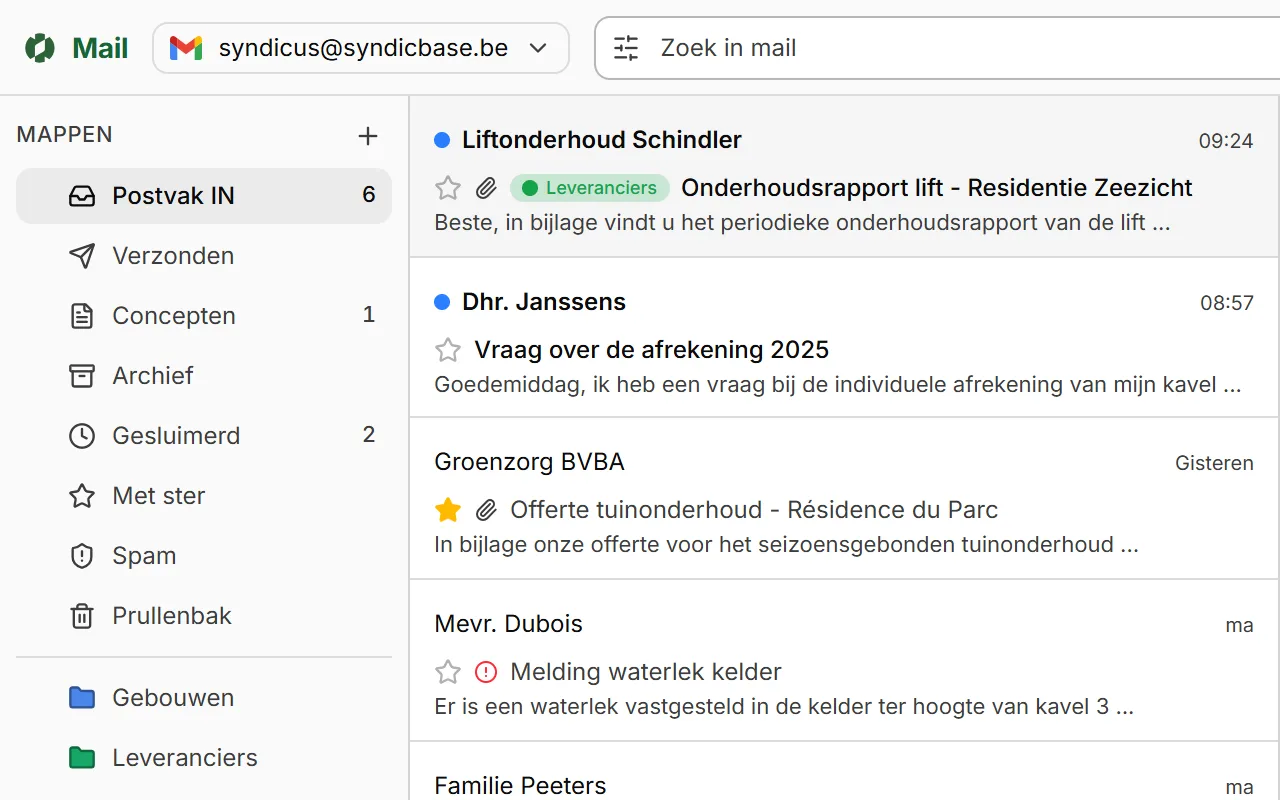Click sender name Mevr. Dubois
Viewport: 1280px width, 800px height.
pos(508,624)
